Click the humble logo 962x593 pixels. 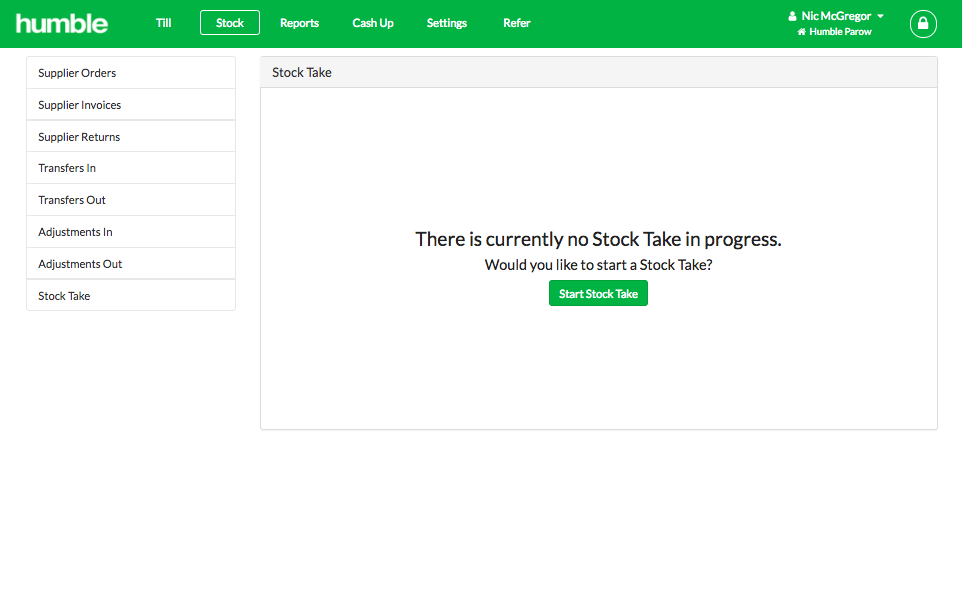[61, 24]
